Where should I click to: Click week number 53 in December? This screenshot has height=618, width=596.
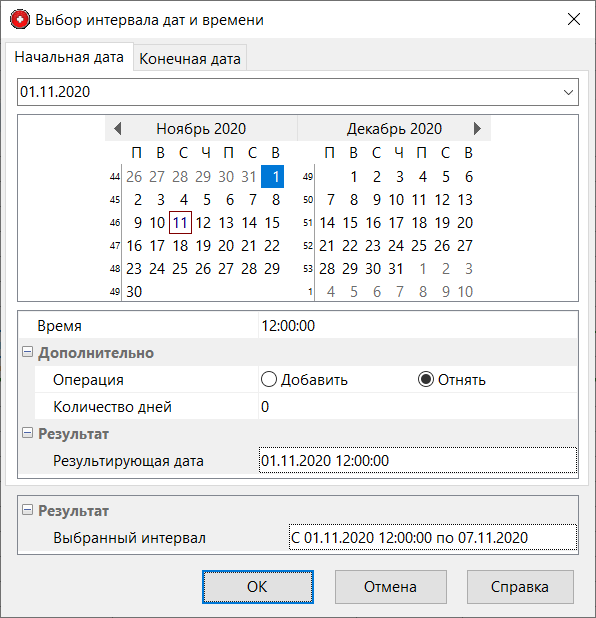308,269
